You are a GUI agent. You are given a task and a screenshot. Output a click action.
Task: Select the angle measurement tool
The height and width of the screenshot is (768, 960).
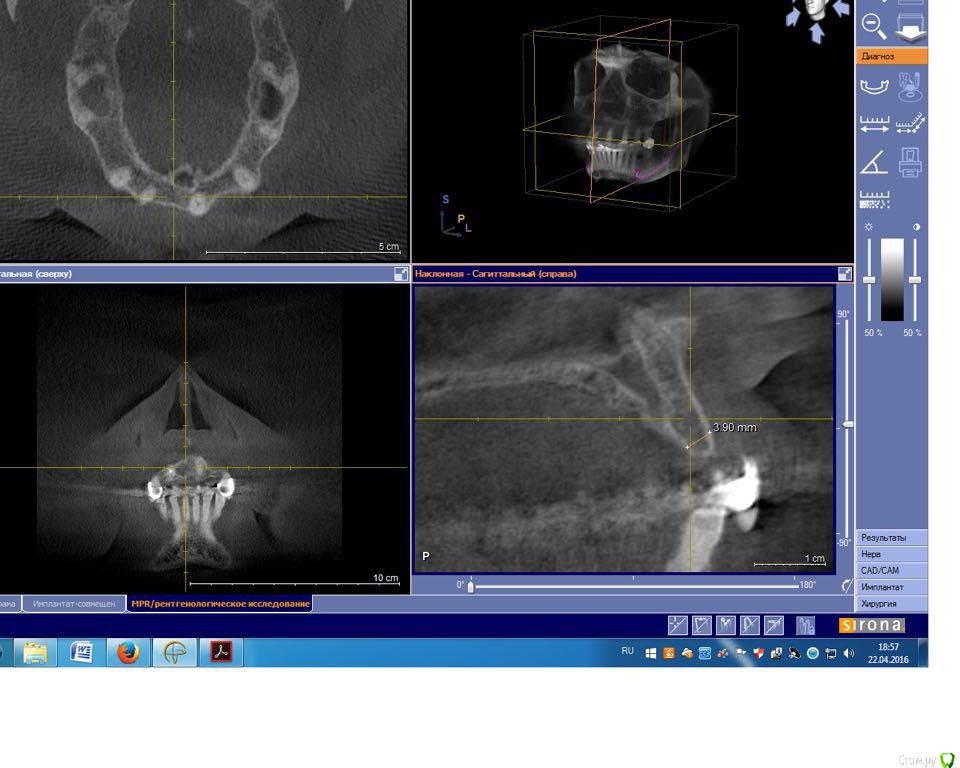(875, 162)
